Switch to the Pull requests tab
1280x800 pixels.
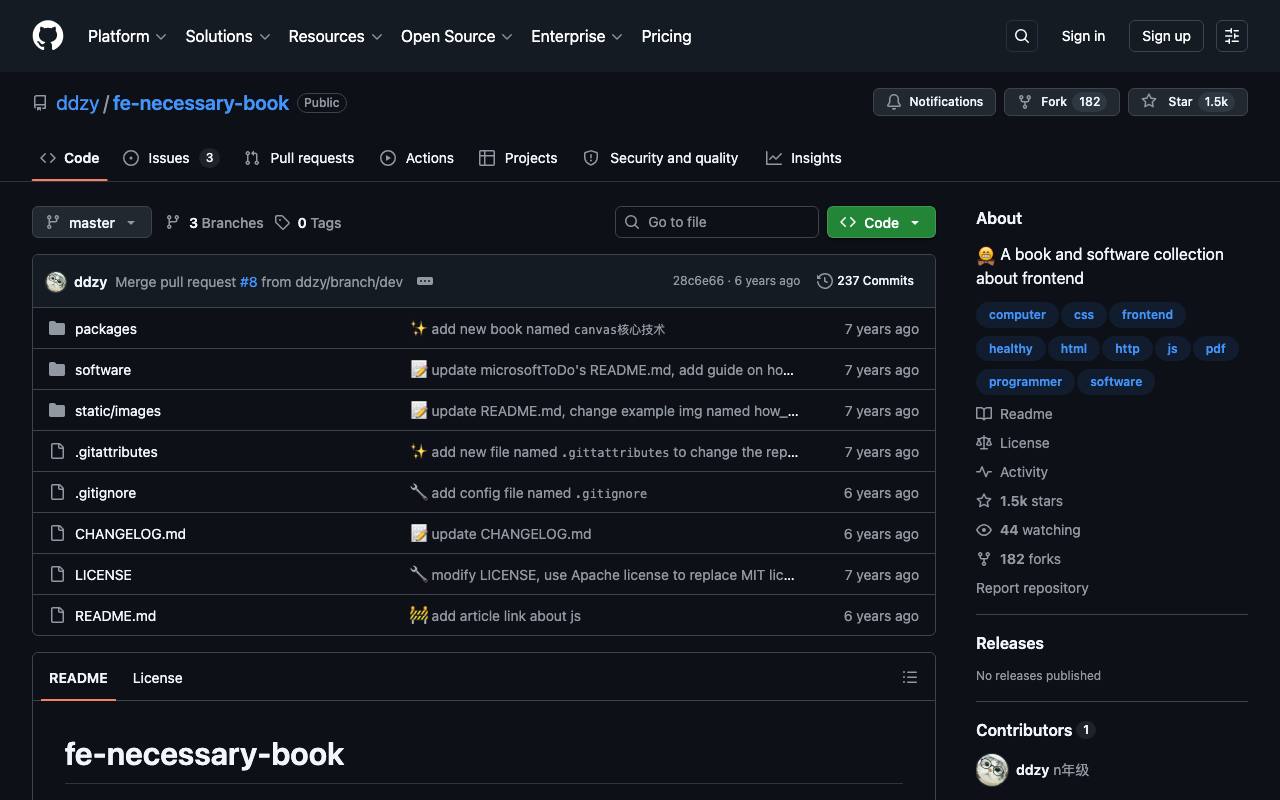click(x=299, y=158)
